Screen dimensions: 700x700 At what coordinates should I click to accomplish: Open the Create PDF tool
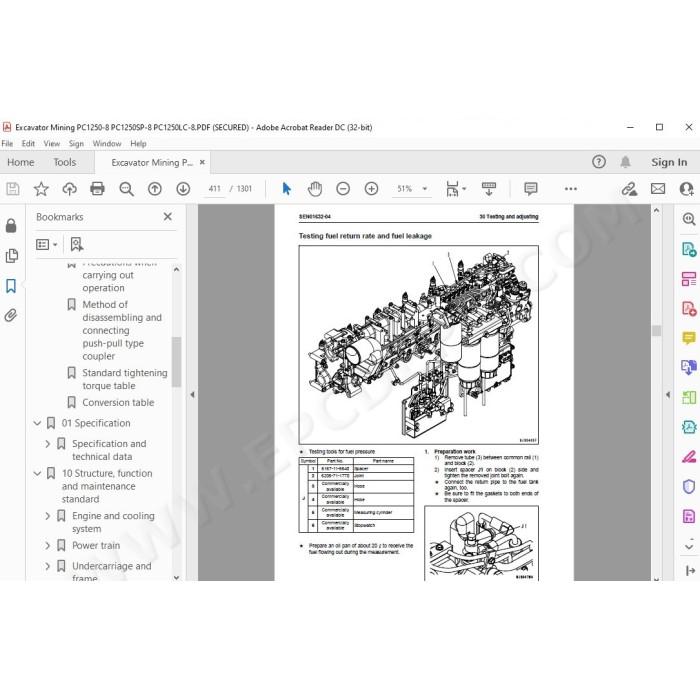tap(689, 308)
